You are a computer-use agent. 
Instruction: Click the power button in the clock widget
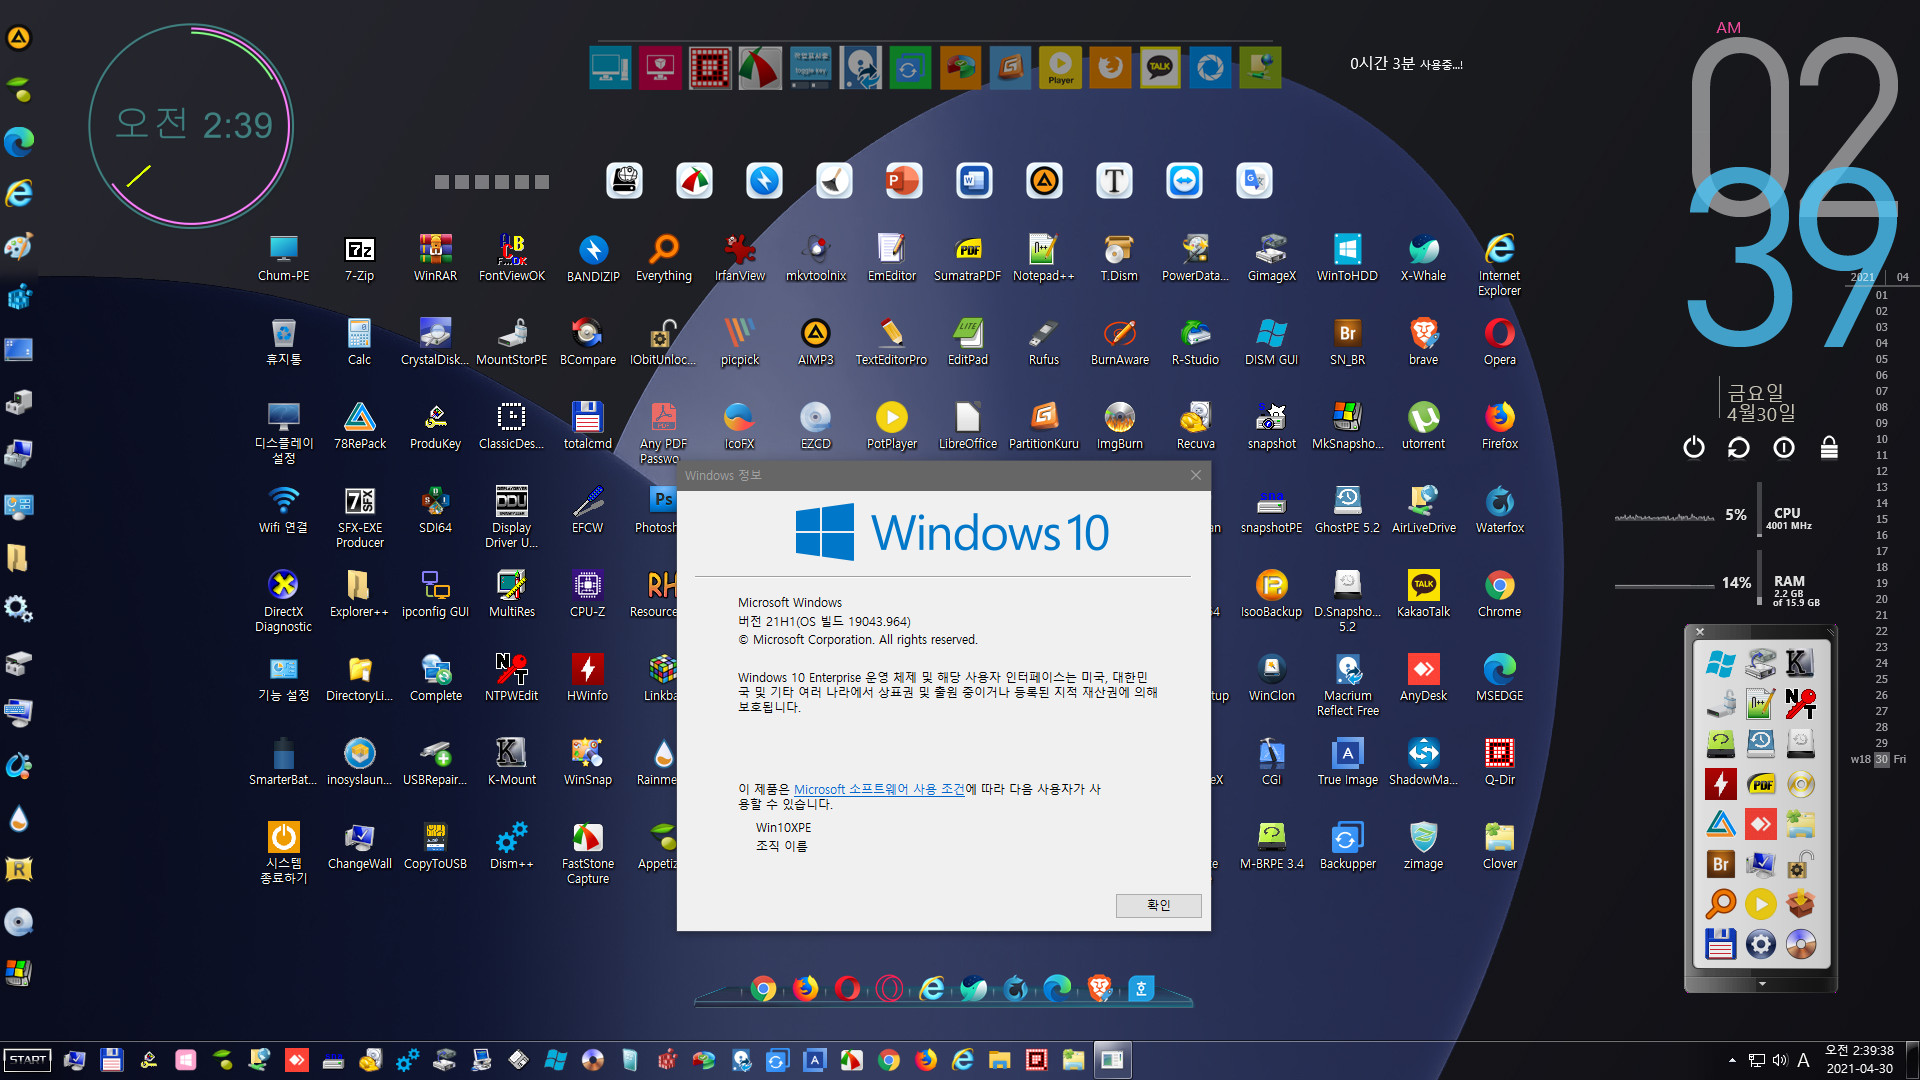click(x=1693, y=447)
